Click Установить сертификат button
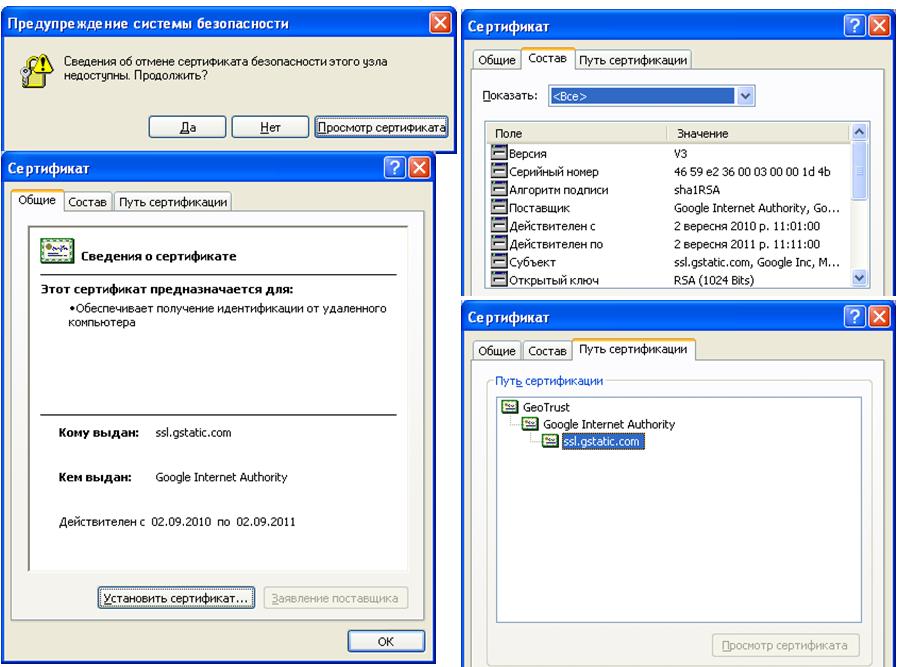Viewport: 901px width, 667px height. pos(173,598)
